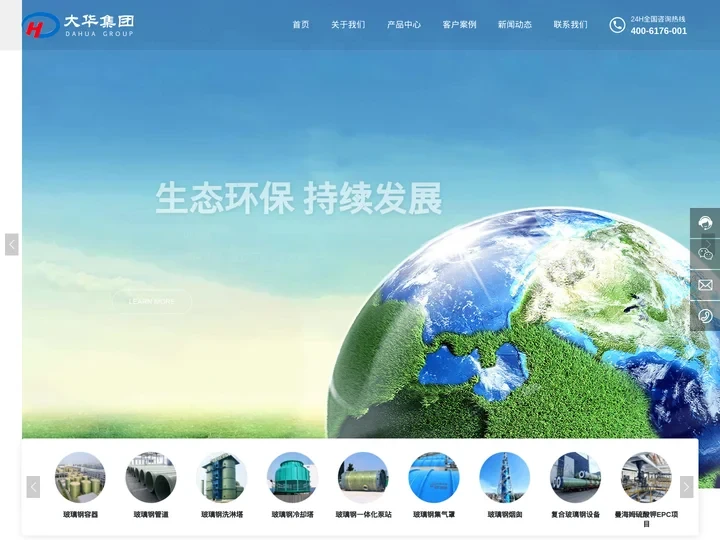Viewport: 720px width, 540px height.
Task: Click the 曼海姆硫酸钾EPC项目 text link
Action: pos(646,519)
